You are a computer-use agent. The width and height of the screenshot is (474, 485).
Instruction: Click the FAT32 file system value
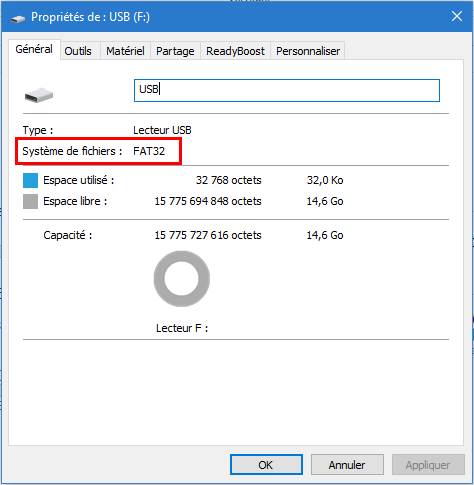point(149,151)
